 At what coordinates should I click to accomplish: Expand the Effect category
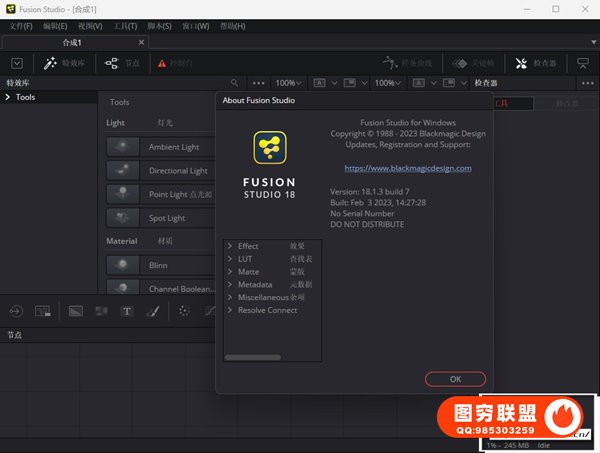pyautogui.click(x=230, y=246)
